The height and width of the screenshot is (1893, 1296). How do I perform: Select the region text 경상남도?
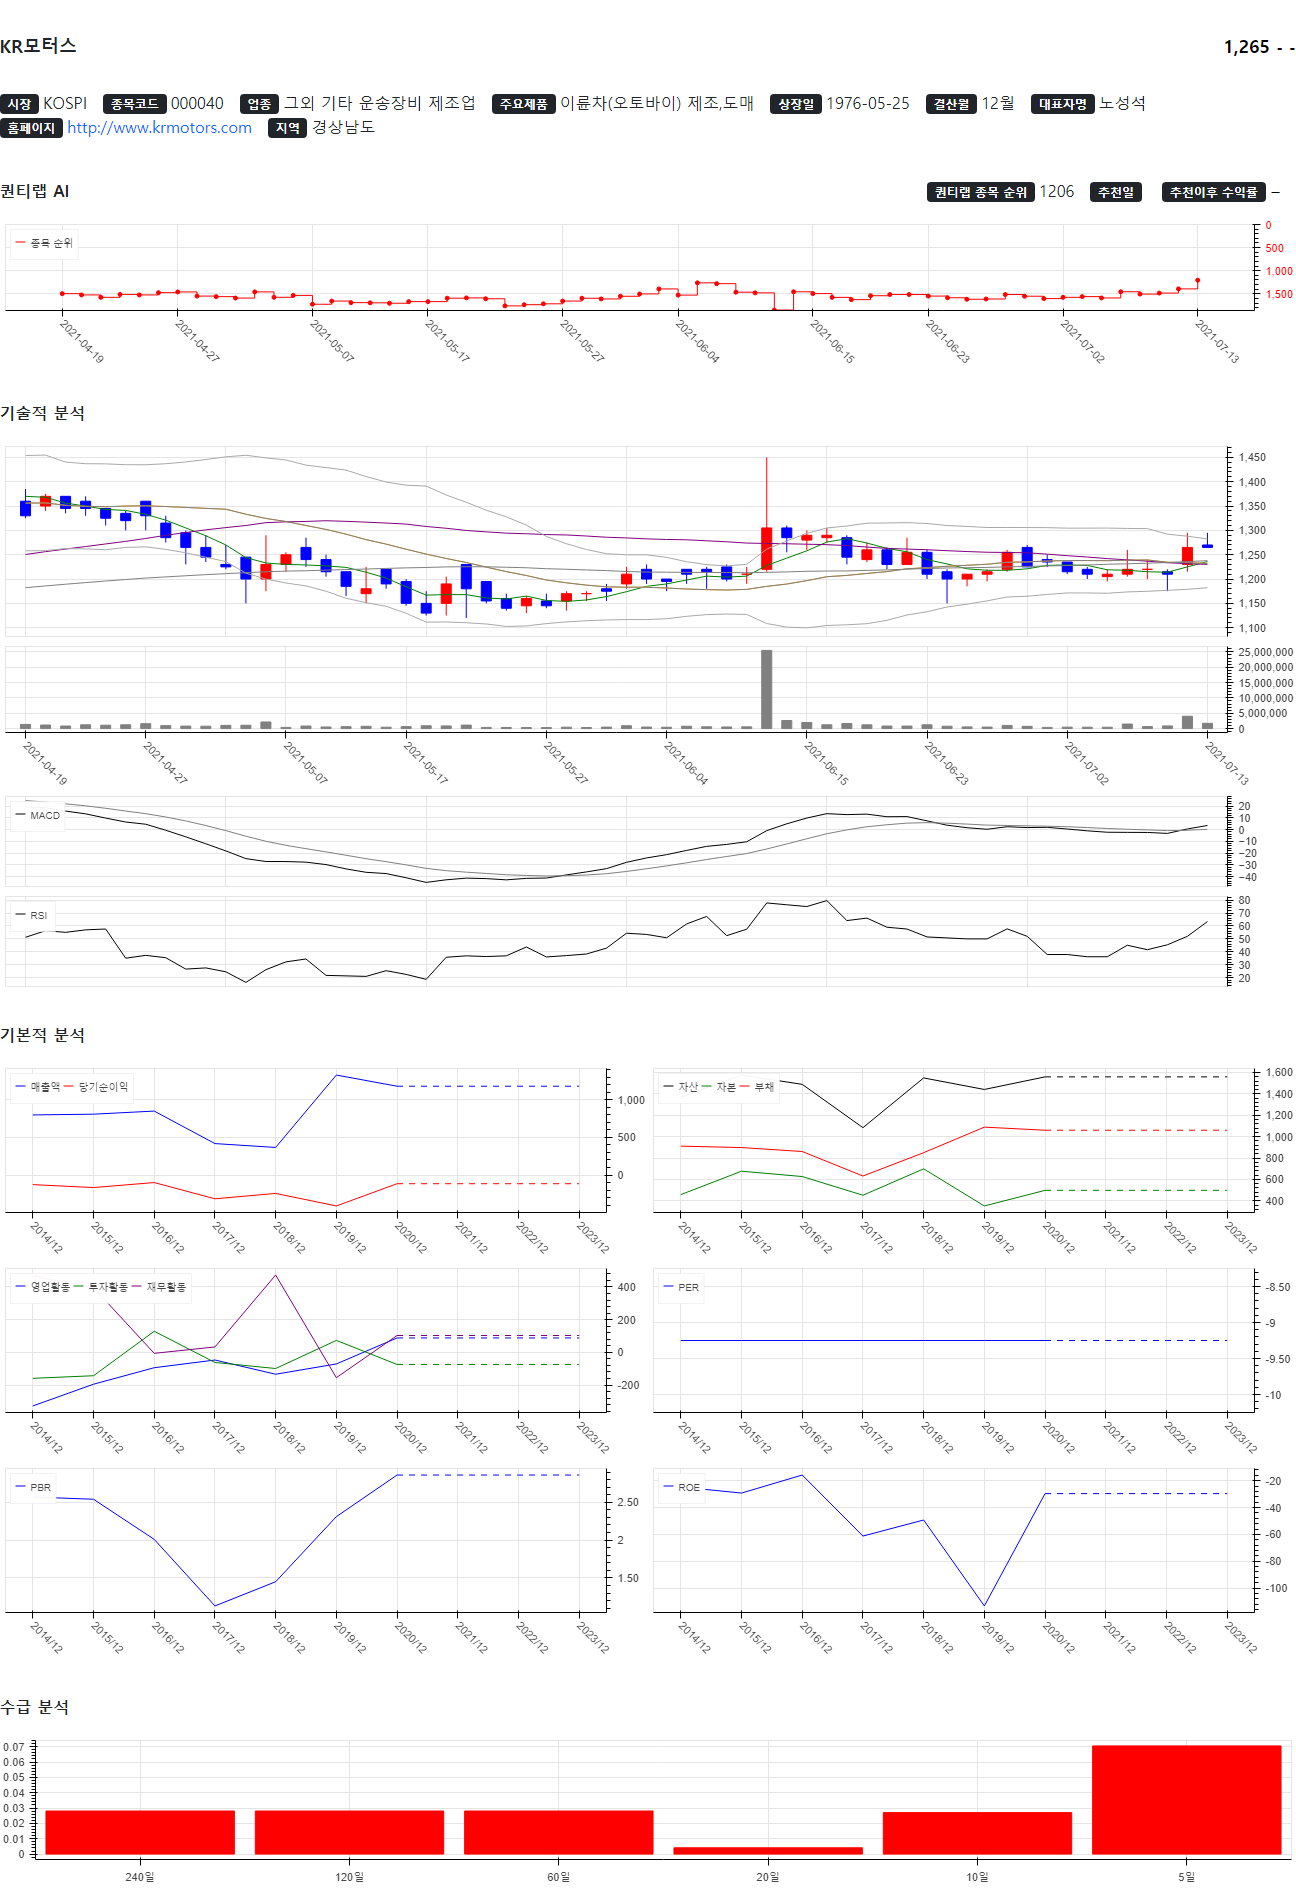tap(343, 128)
